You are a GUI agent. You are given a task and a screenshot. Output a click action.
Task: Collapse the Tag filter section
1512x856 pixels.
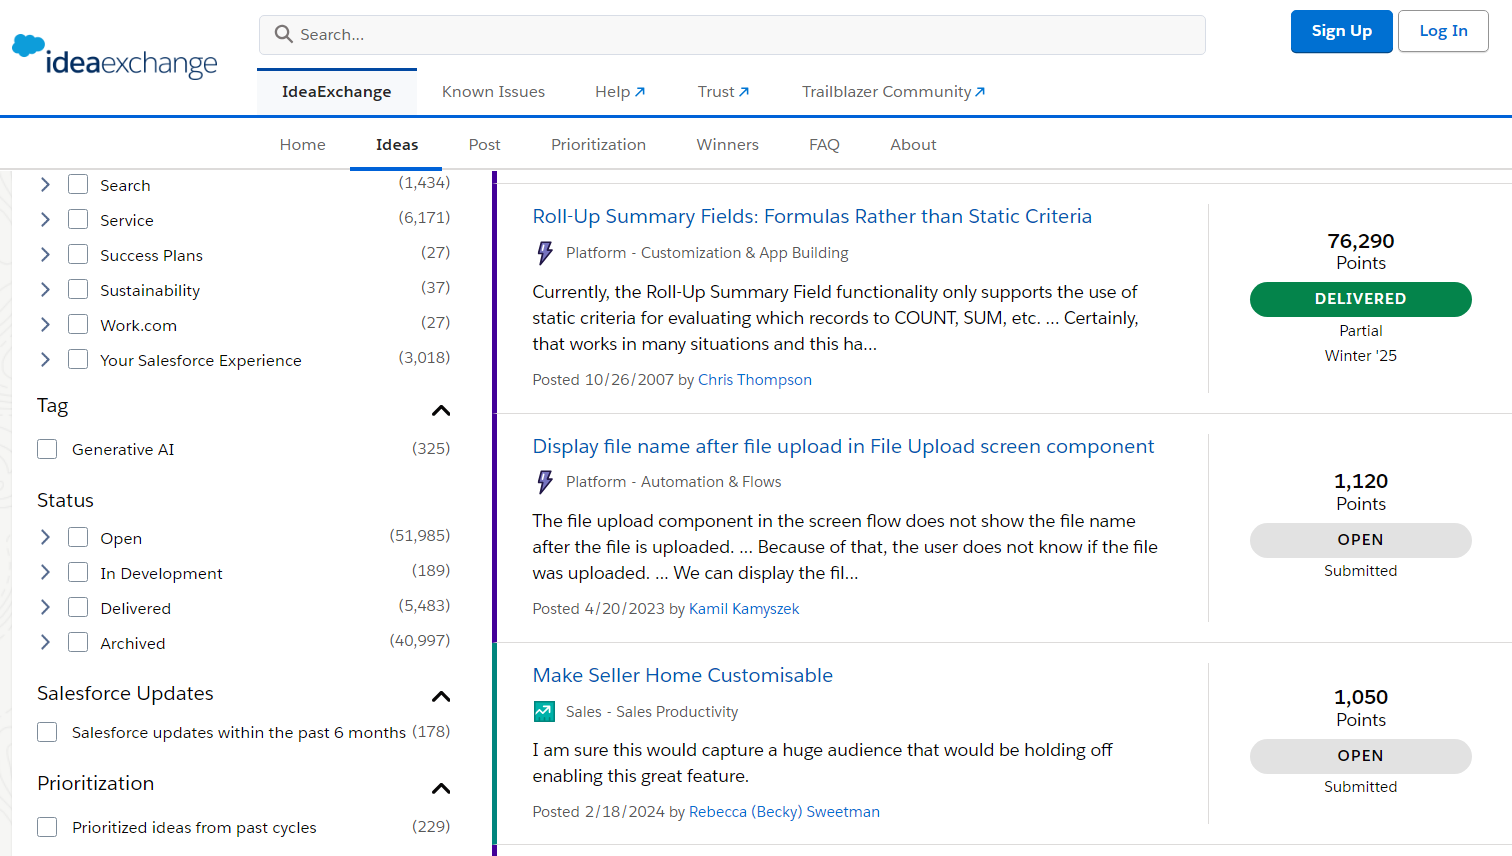coord(441,410)
